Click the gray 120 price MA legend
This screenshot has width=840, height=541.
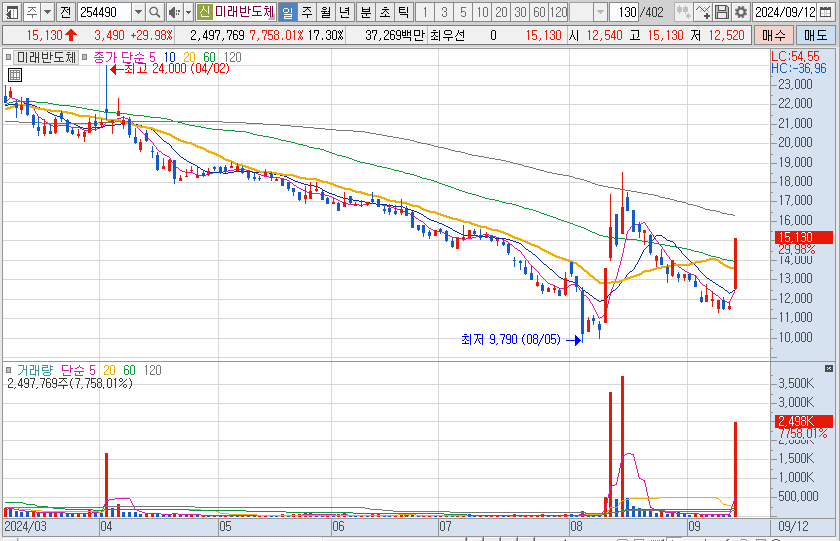(232, 57)
